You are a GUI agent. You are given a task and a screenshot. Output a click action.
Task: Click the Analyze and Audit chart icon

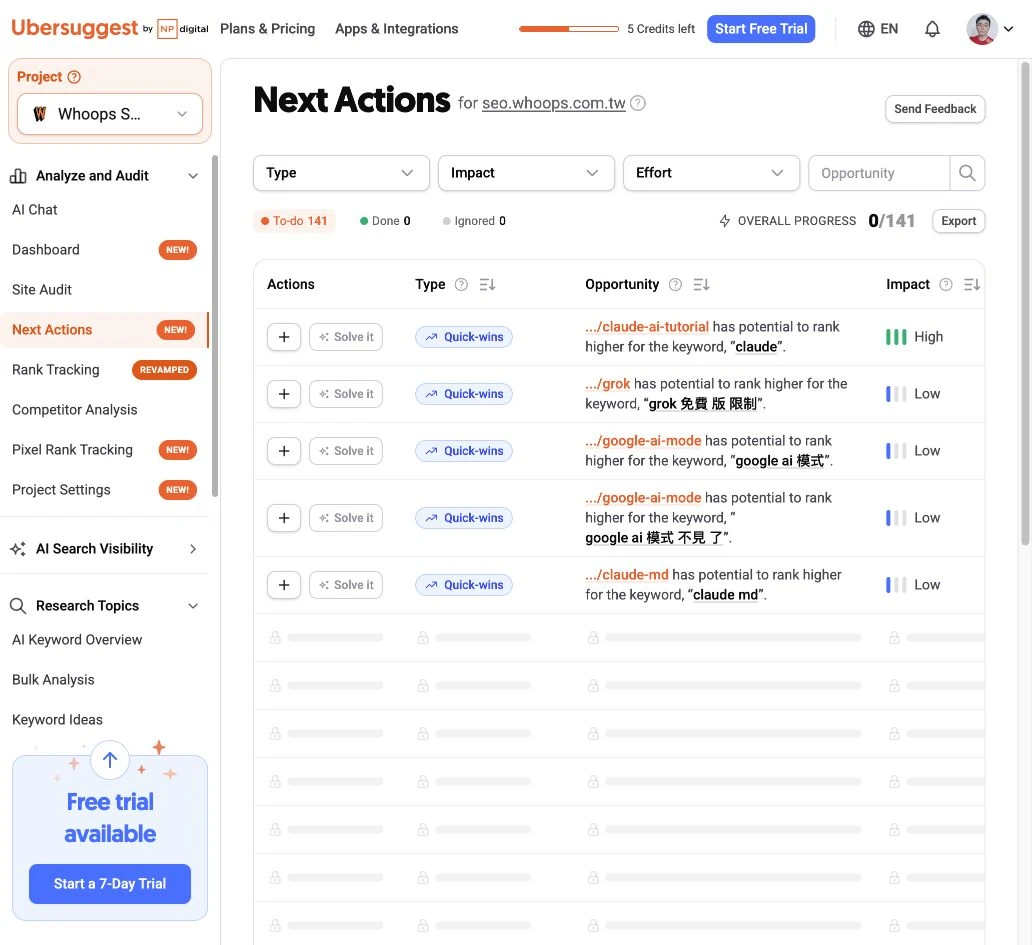point(18,176)
